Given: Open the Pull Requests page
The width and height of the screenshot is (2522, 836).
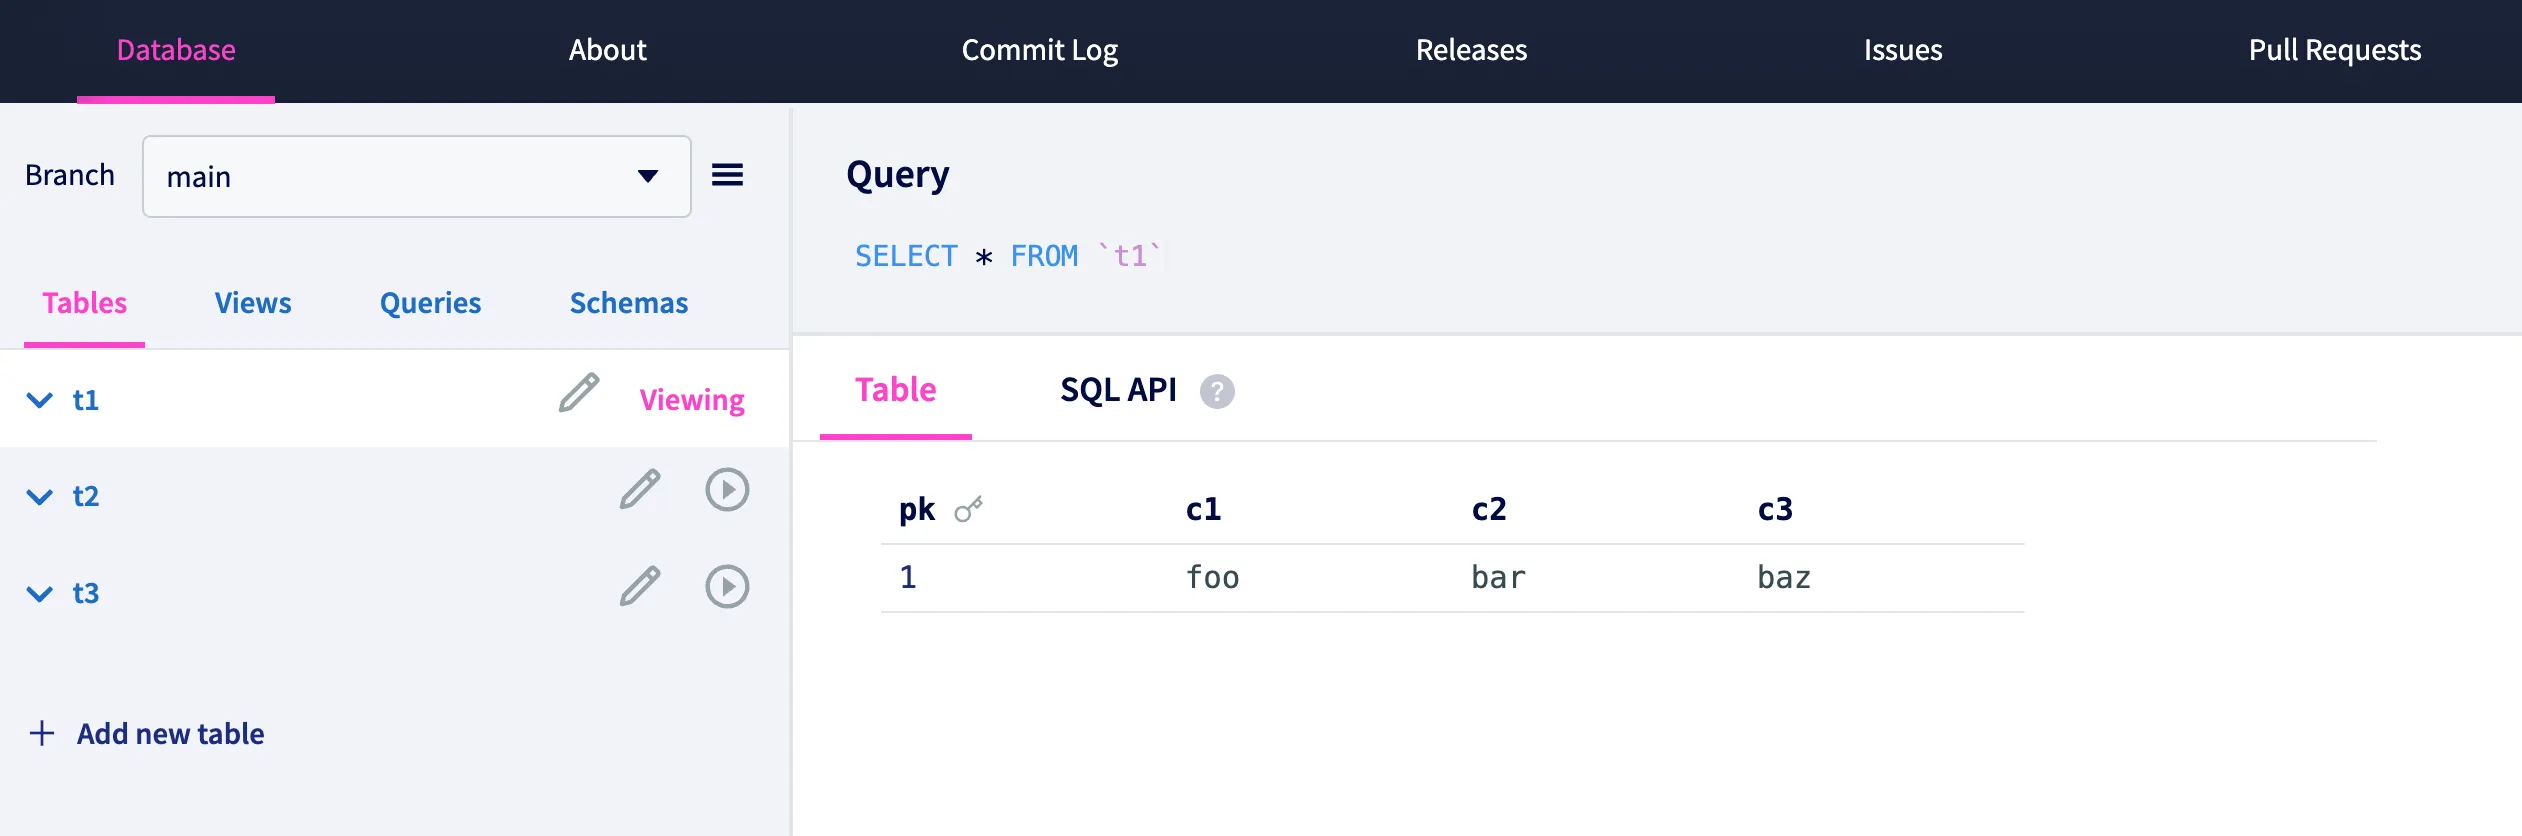Looking at the screenshot, I should click(x=2334, y=50).
